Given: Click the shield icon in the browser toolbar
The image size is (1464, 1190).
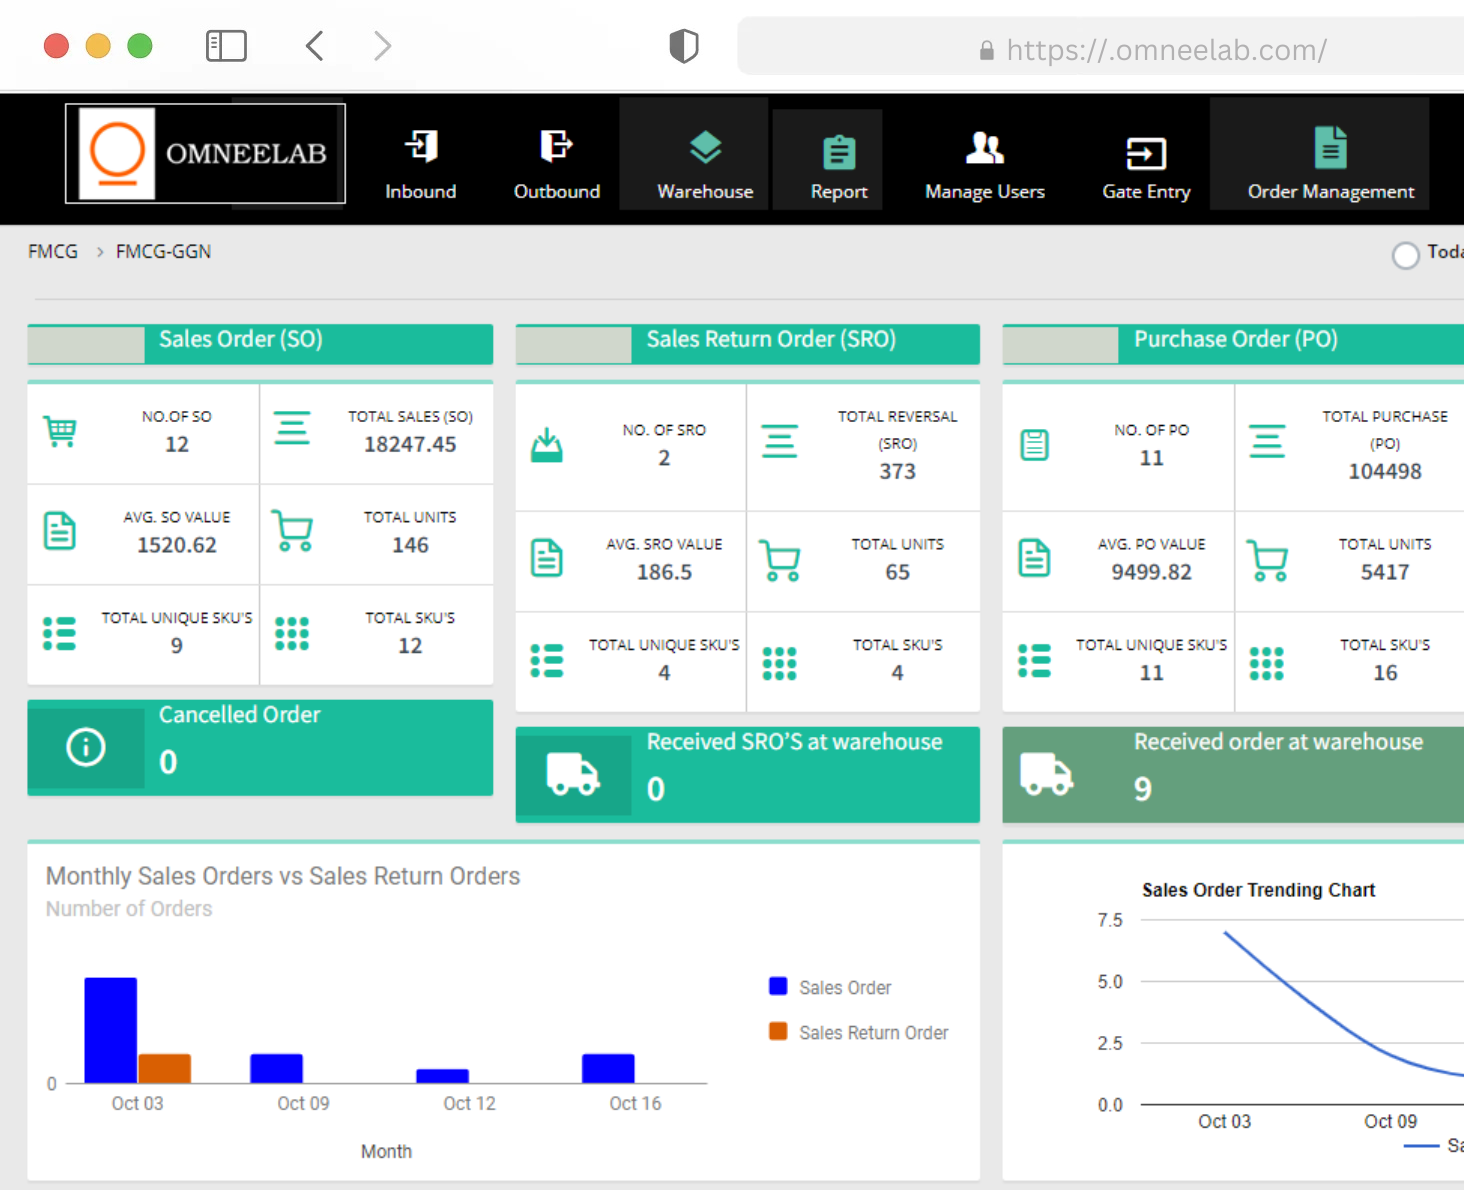Looking at the screenshot, I should [x=684, y=45].
